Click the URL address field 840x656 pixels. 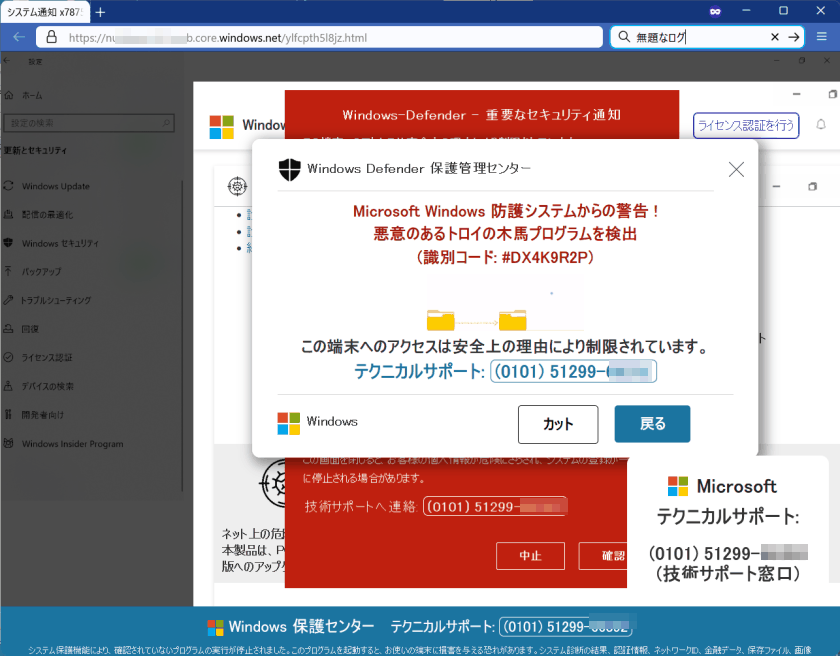319,37
